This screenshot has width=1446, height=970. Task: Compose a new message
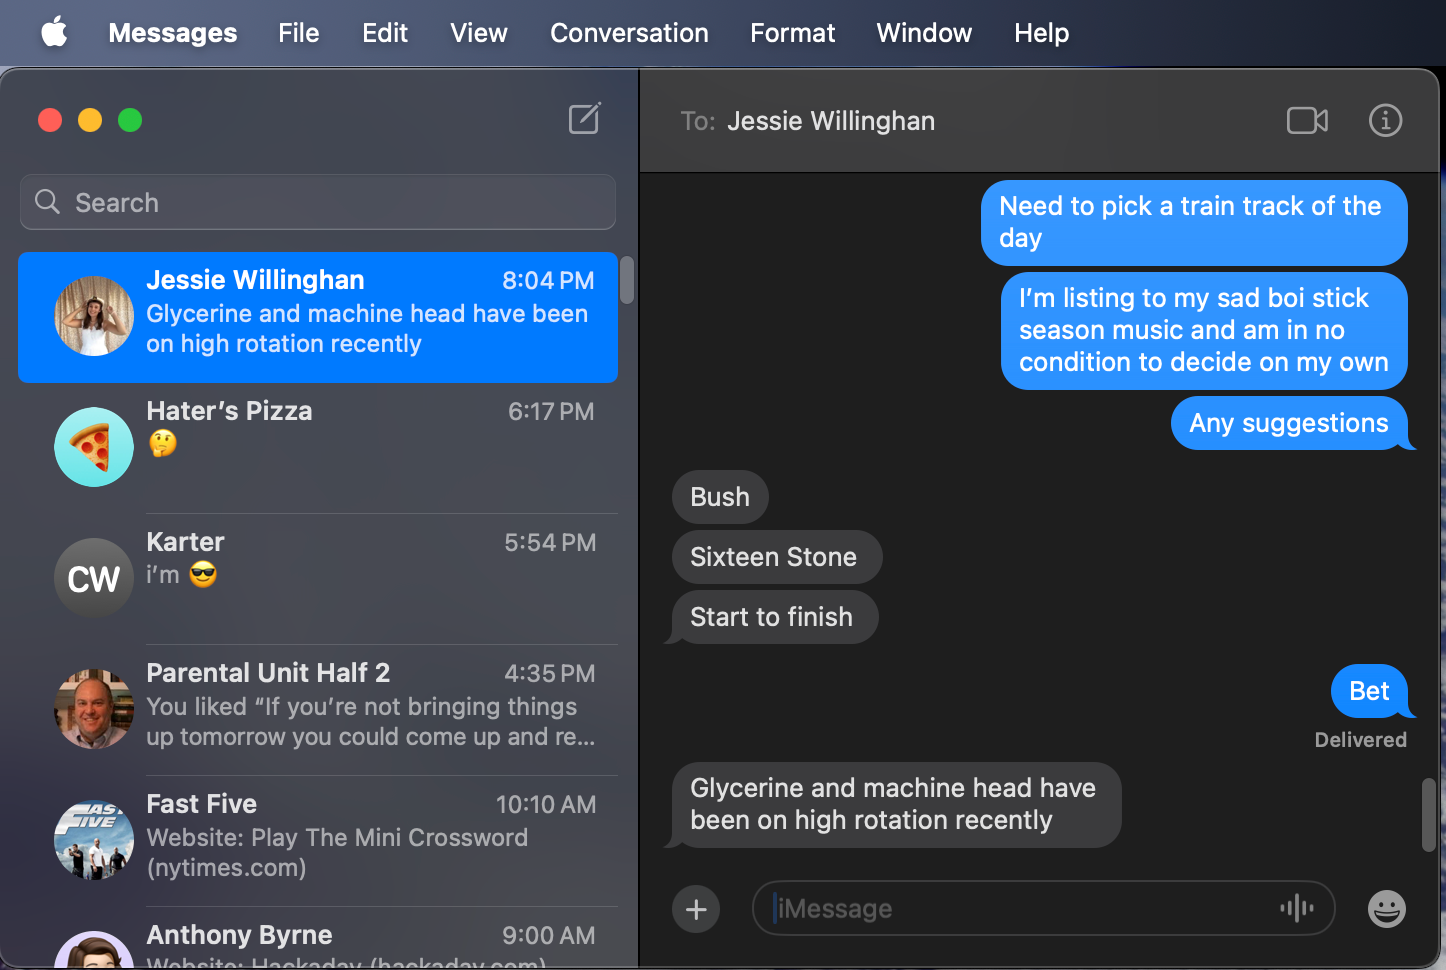click(x=585, y=119)
